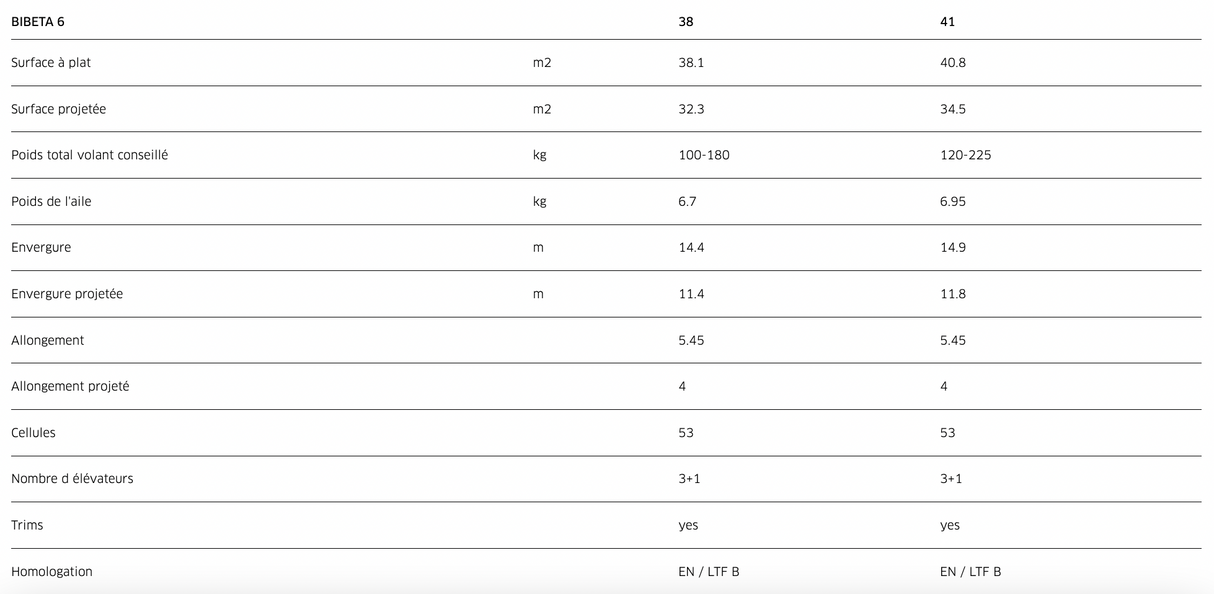Click the Nombre d élévateurs label
1214x594 pixels.
(x=72, y=478)
